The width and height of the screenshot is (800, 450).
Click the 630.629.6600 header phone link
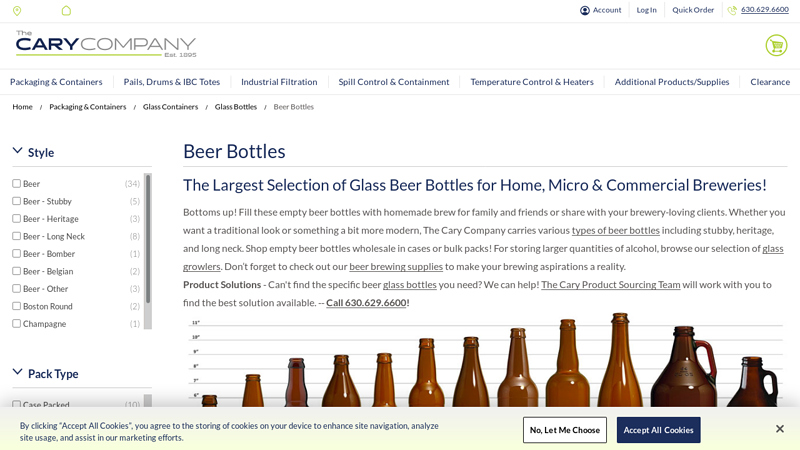tap(765, 10)
